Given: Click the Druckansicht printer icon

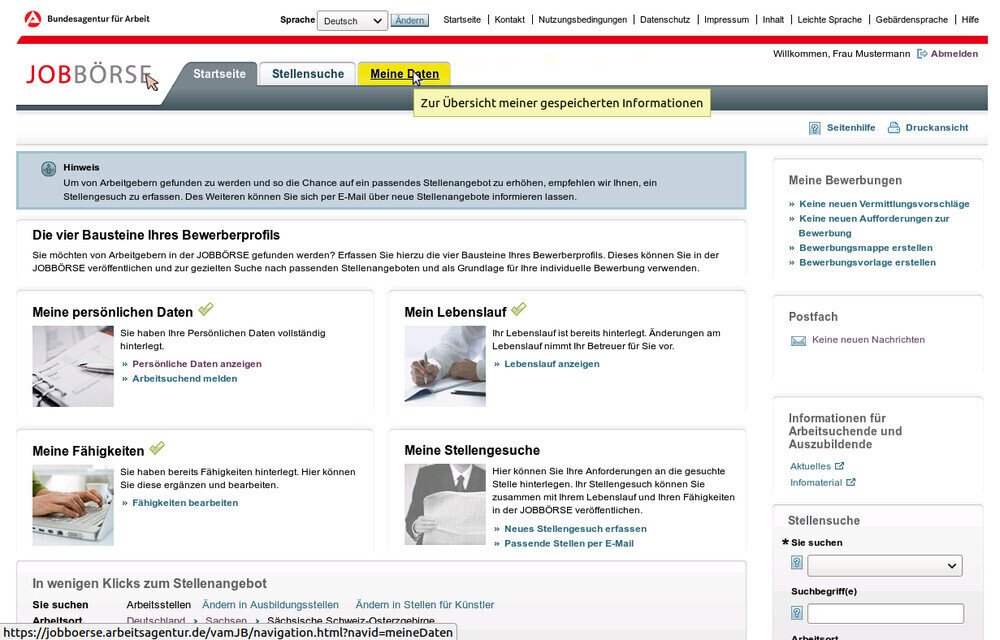Looking at the screenshot, I should (x=894, y=127).
